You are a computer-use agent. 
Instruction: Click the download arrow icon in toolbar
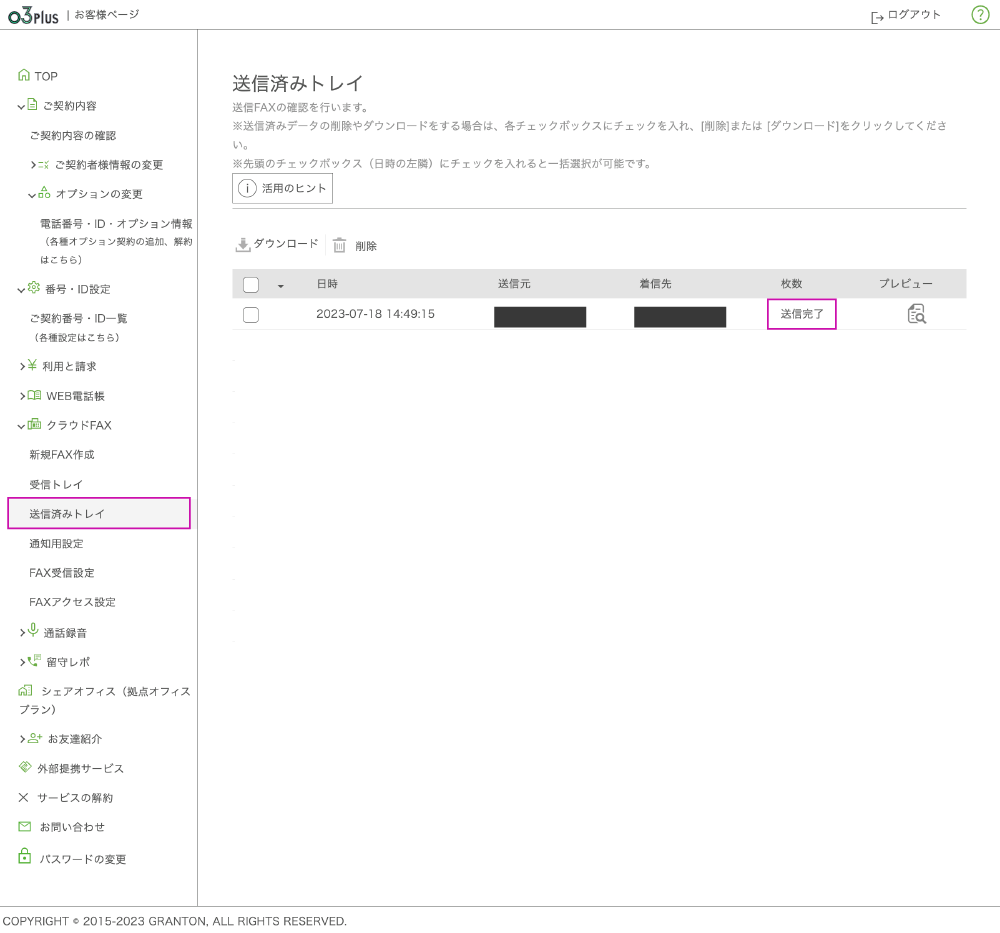pyautogui.click(x=242, y=245)
